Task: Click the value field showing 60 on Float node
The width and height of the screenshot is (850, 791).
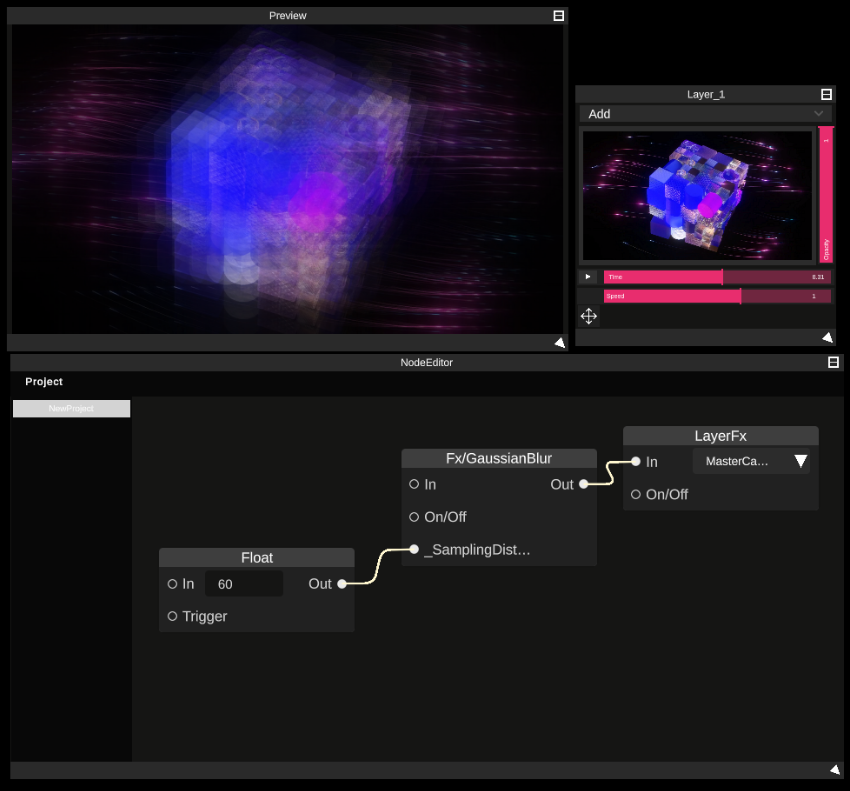Action: [x=243, y=583]
